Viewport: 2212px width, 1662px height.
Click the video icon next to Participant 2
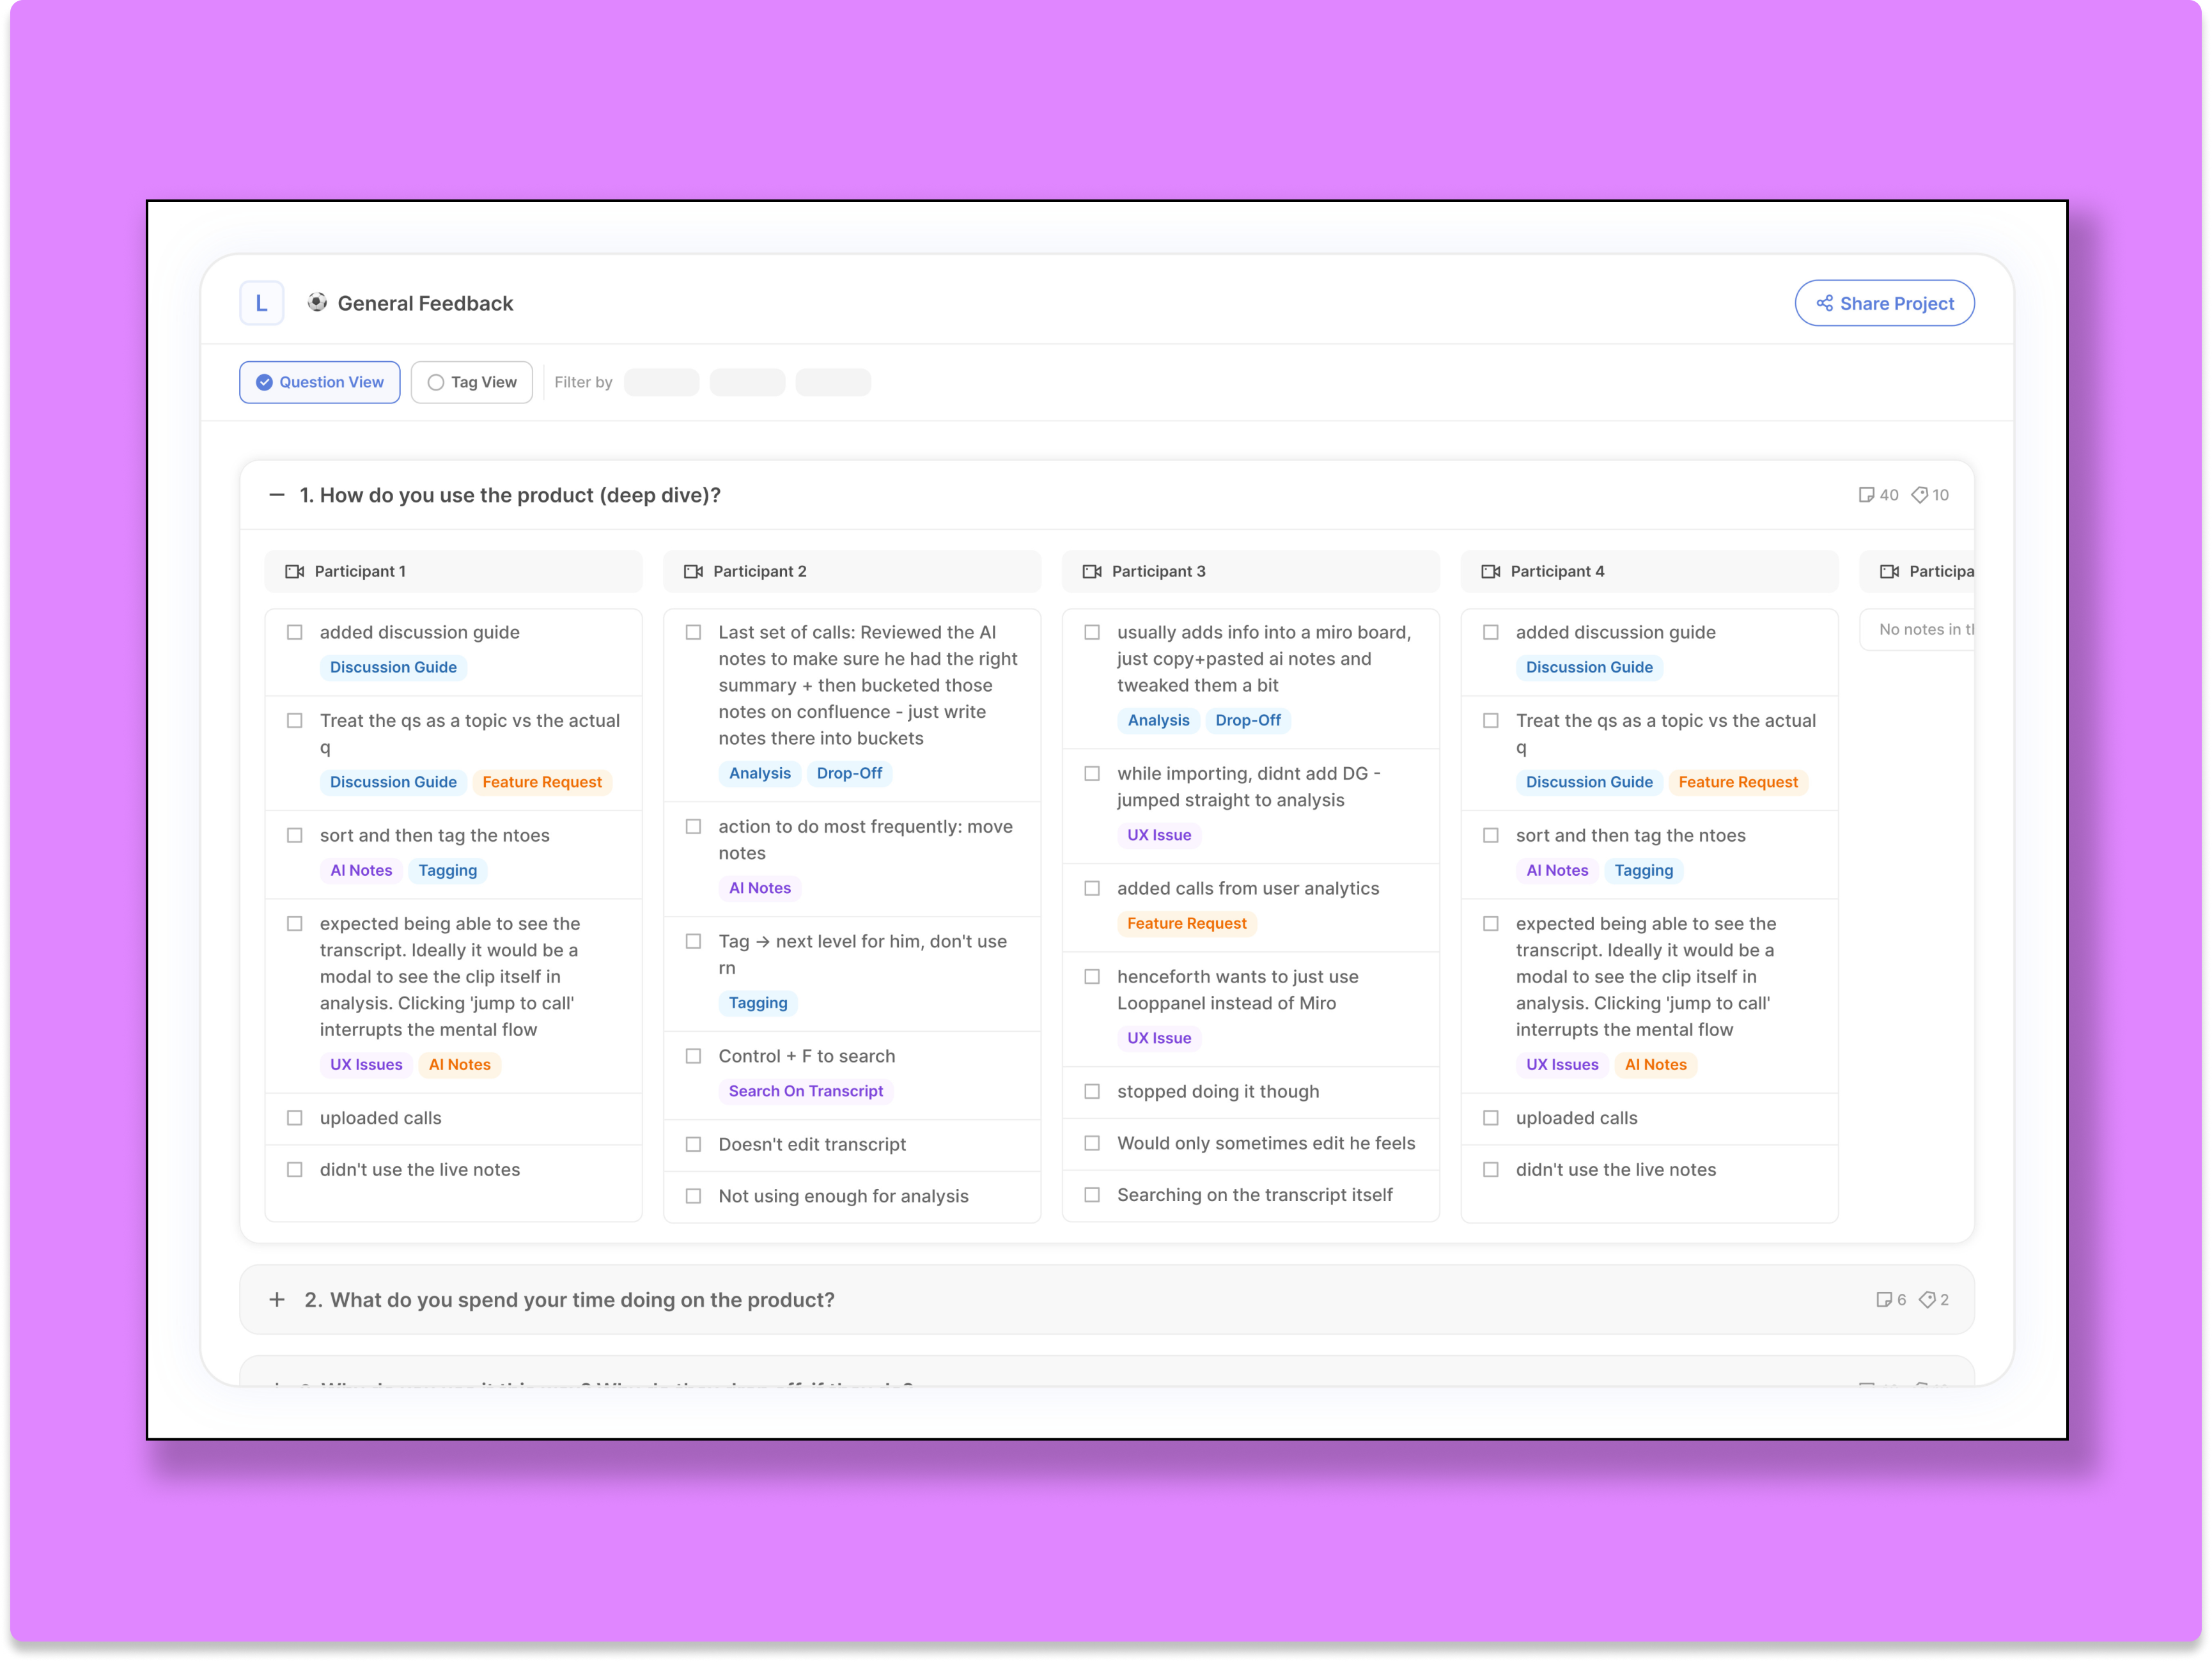click(693, 571)
